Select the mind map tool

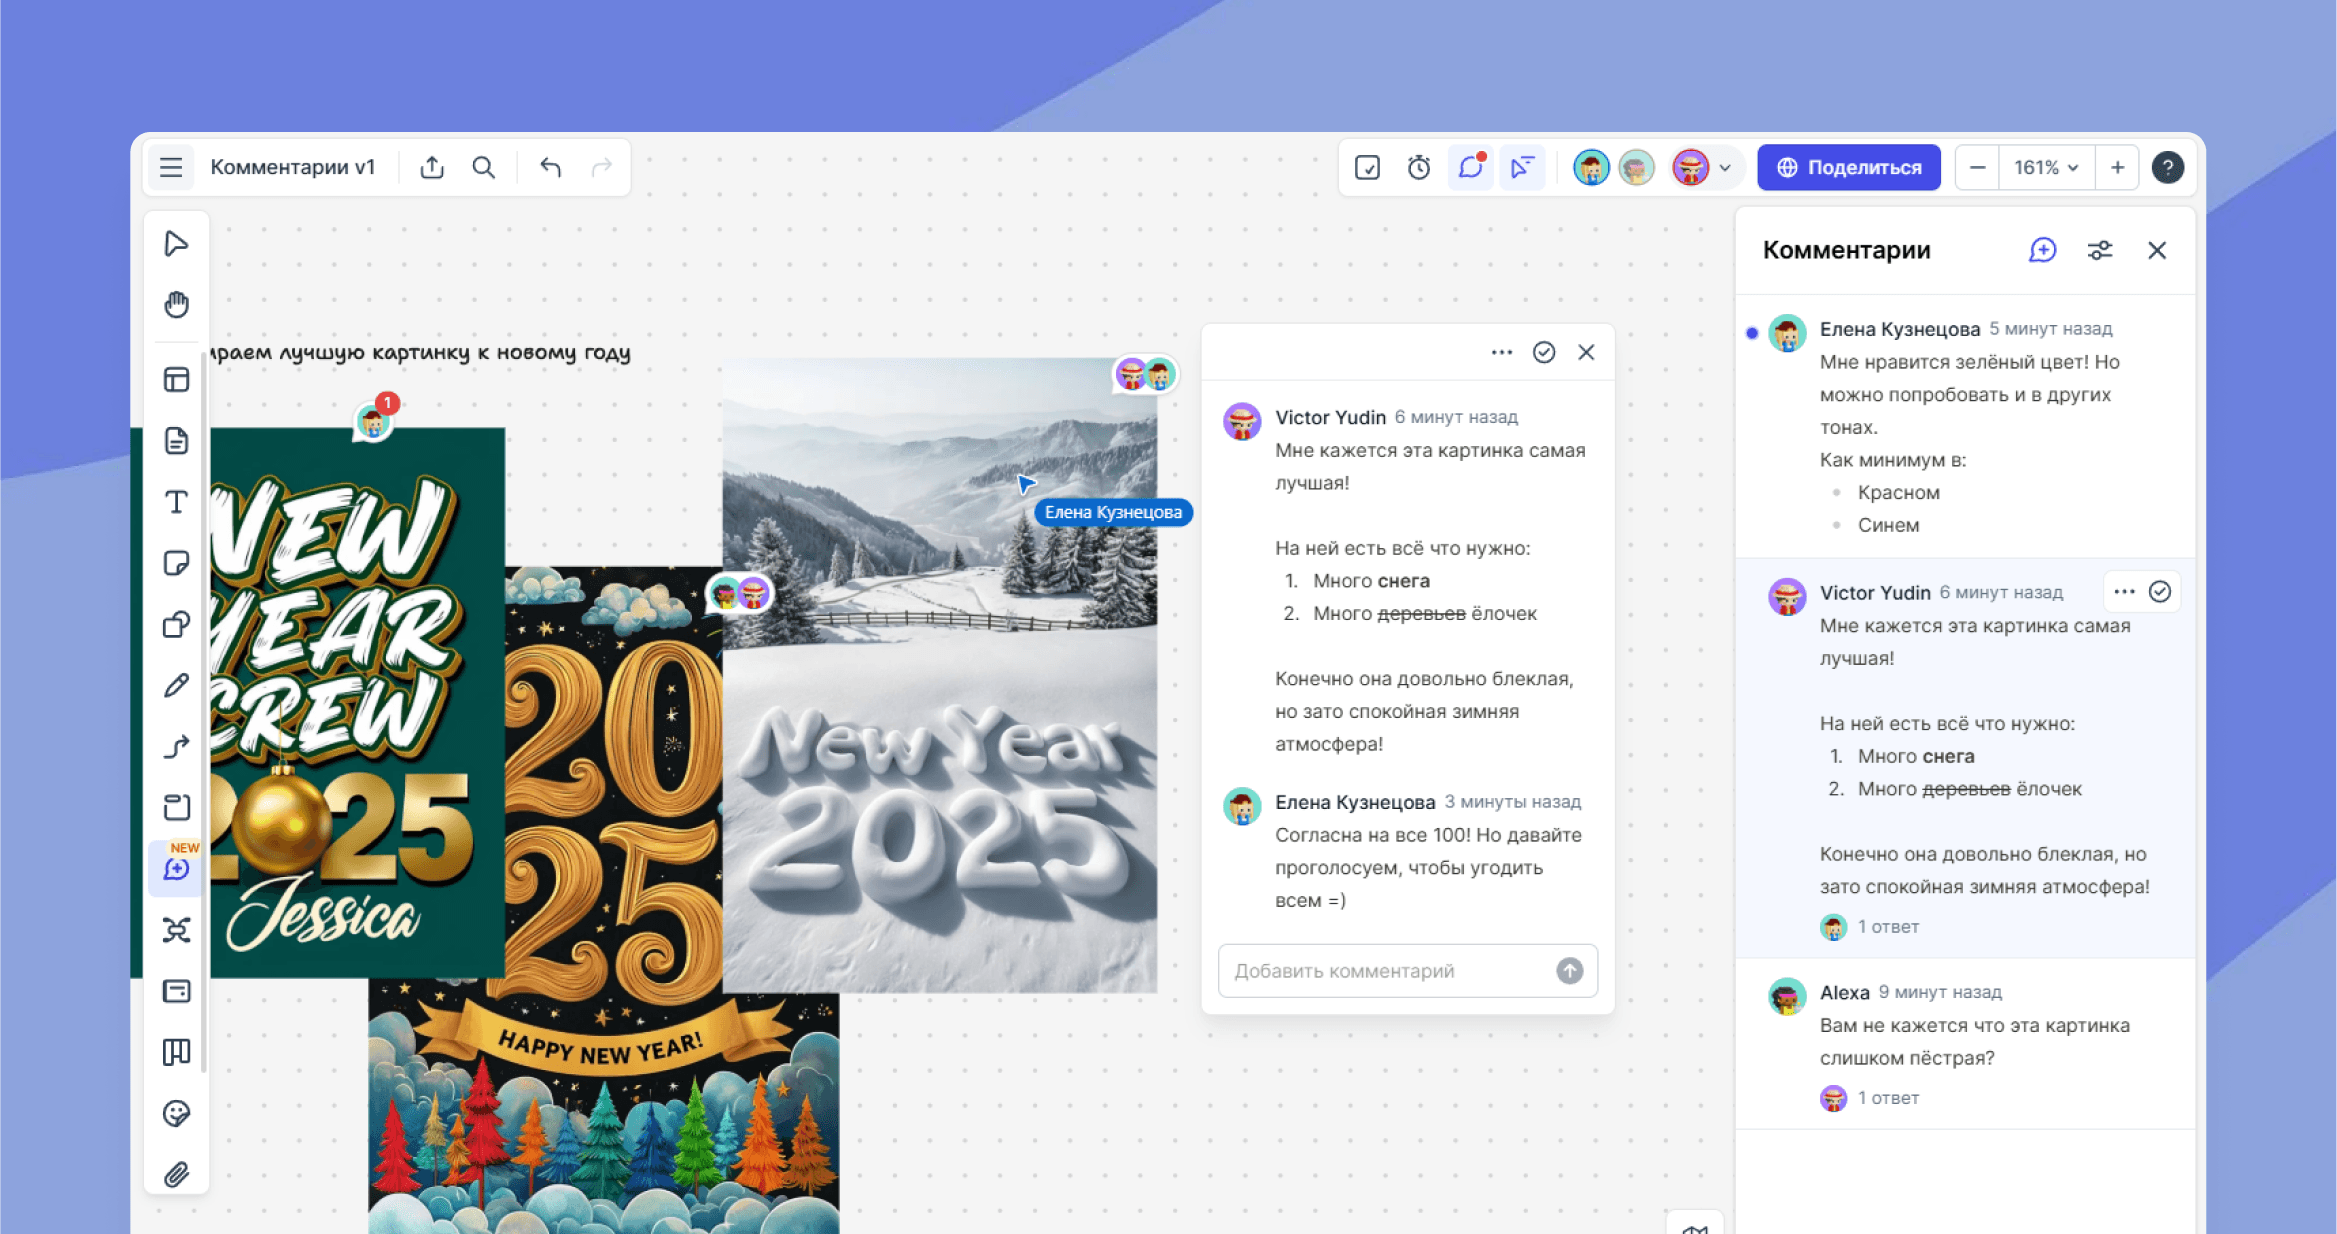[177, 930]
